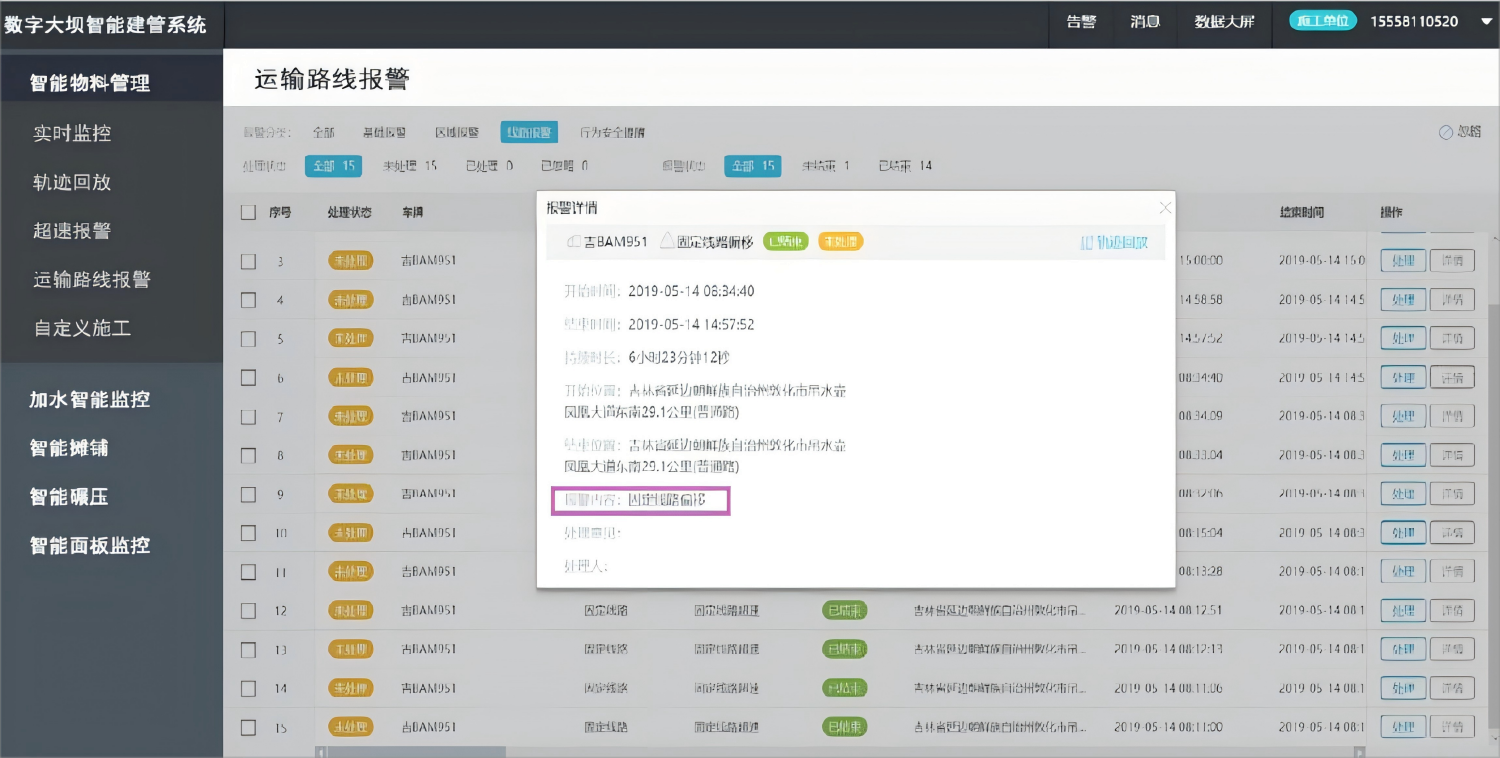Click the 忽略 icon at top right

point(1445,132)
